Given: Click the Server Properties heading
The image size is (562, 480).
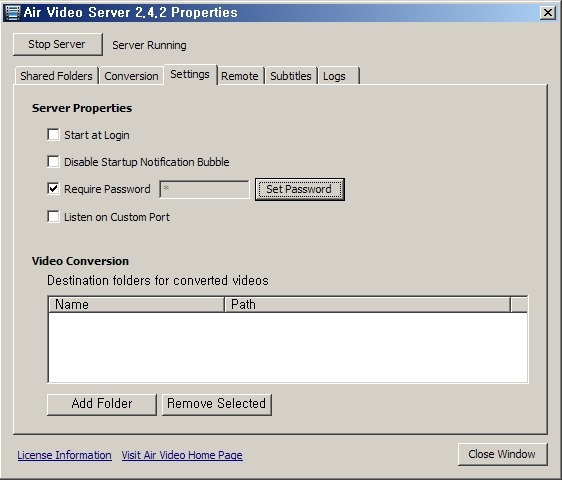Looking at the screenshot, I should (x=82, y=108).
